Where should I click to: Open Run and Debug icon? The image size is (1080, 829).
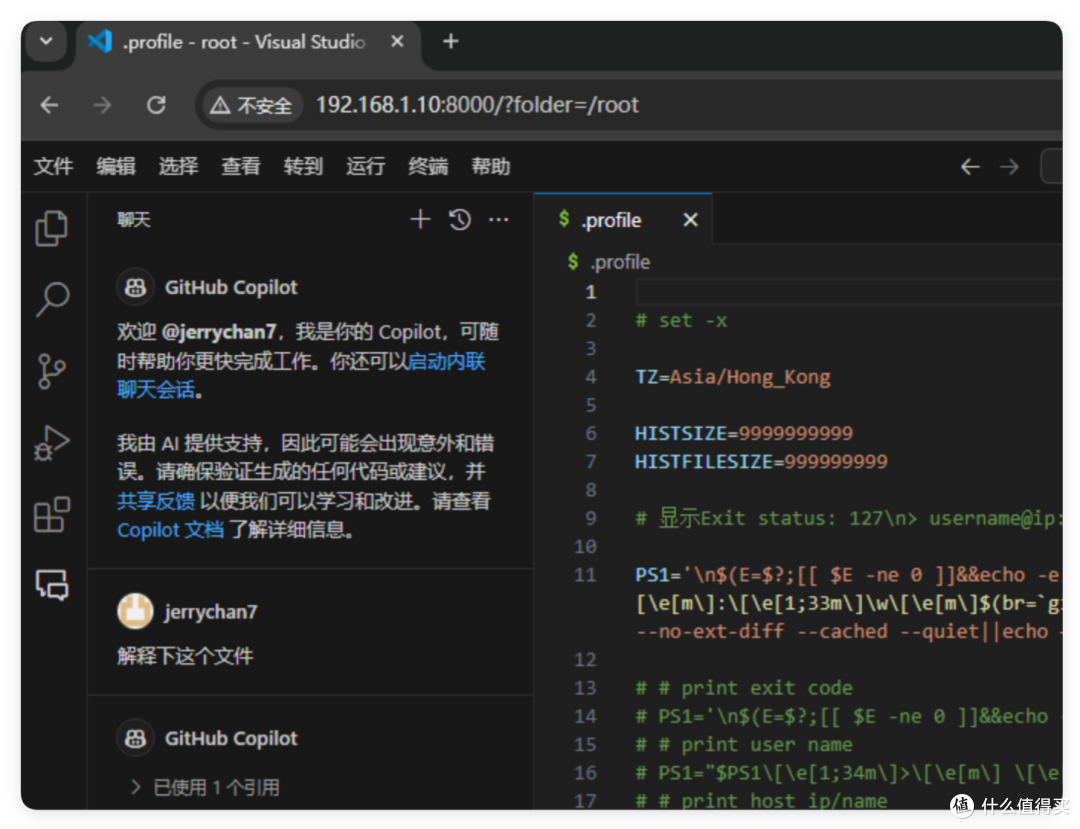[52, 443]
